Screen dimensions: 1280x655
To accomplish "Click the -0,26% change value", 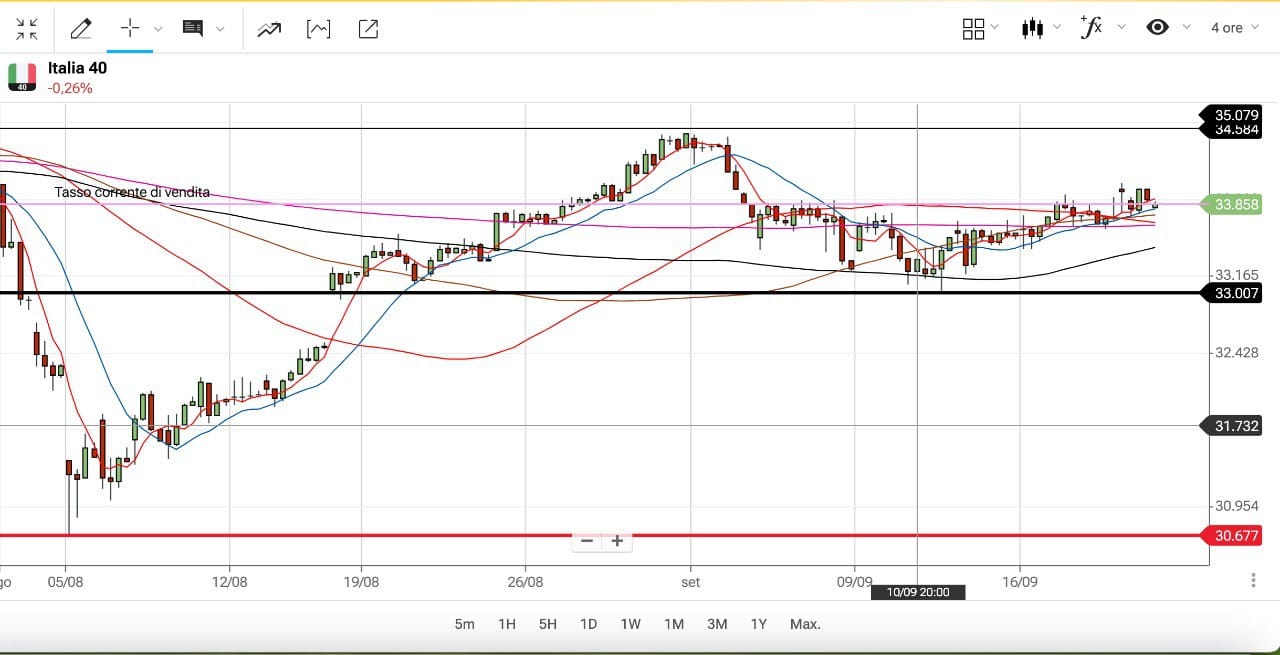I will point(70,88).
